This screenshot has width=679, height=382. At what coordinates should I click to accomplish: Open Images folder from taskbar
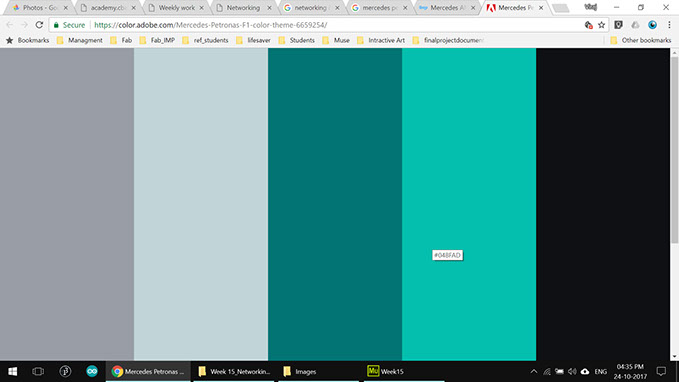[x=318, y=371]
